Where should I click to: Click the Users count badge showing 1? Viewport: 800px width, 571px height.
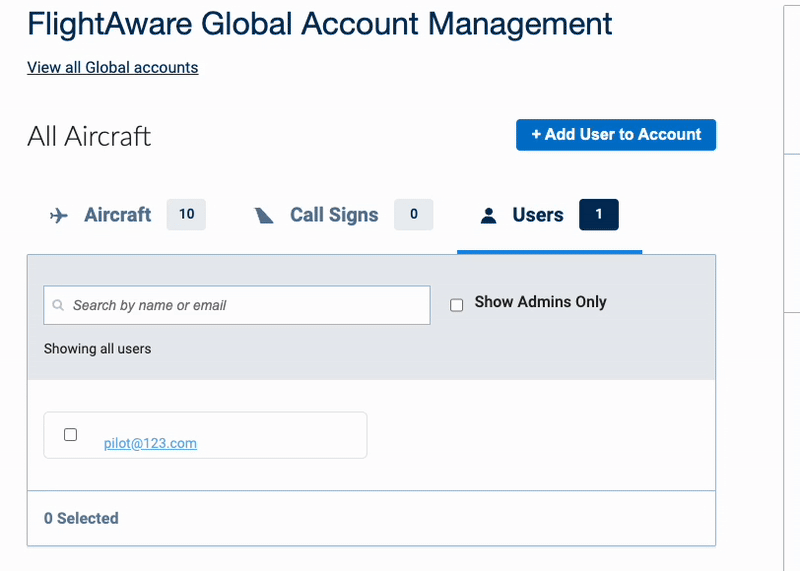(x=598, y=214)
